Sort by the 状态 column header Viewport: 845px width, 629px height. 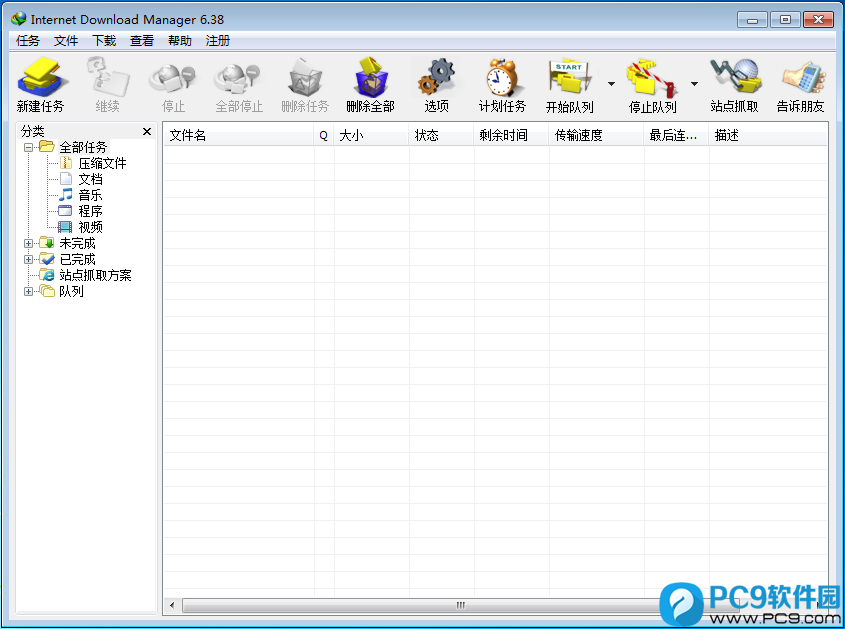[x=441, y=135]
